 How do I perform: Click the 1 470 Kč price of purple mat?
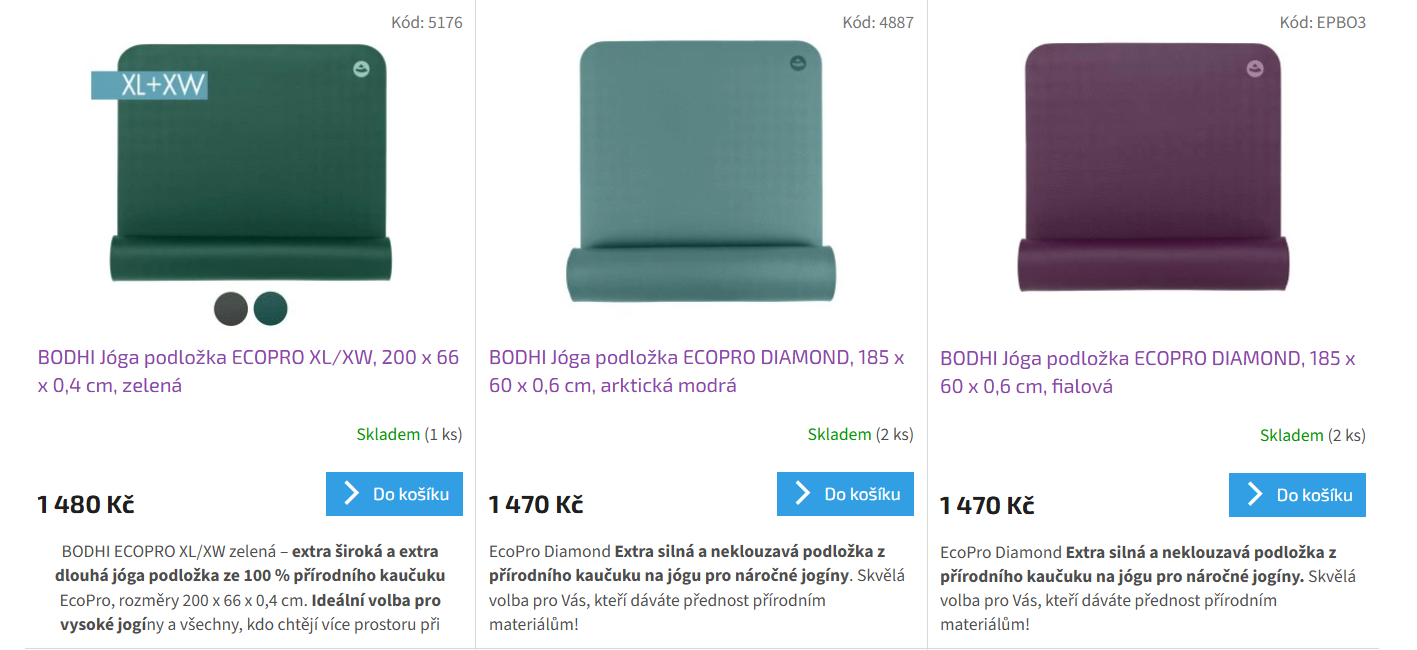987,505
